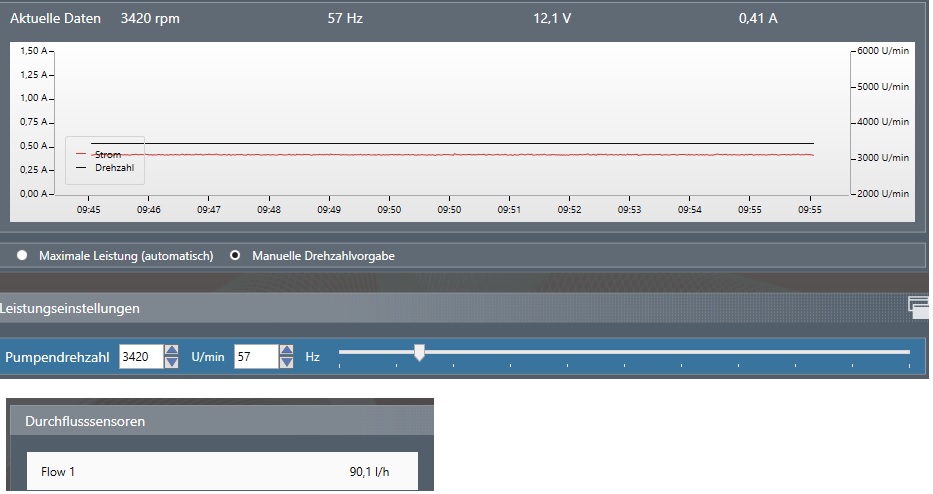
Task: Click the 90,1 l/h flow value
Action: (x=370, y=471)
